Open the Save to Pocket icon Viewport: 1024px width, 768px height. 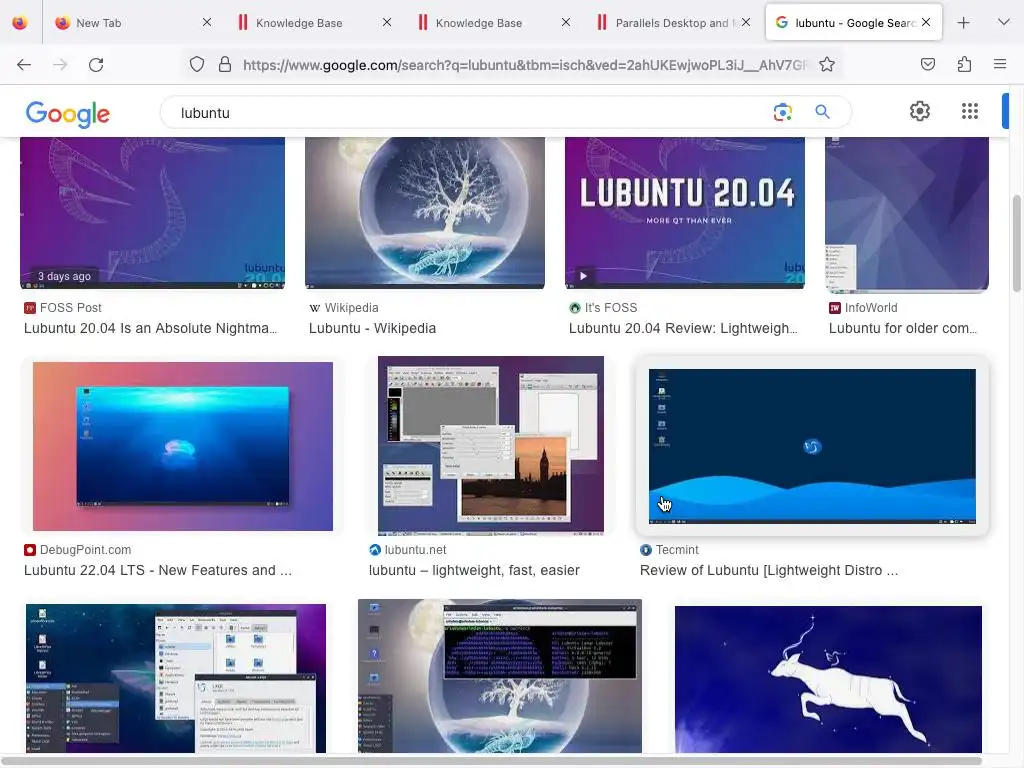pyautogui.click(x=927, y=65)
